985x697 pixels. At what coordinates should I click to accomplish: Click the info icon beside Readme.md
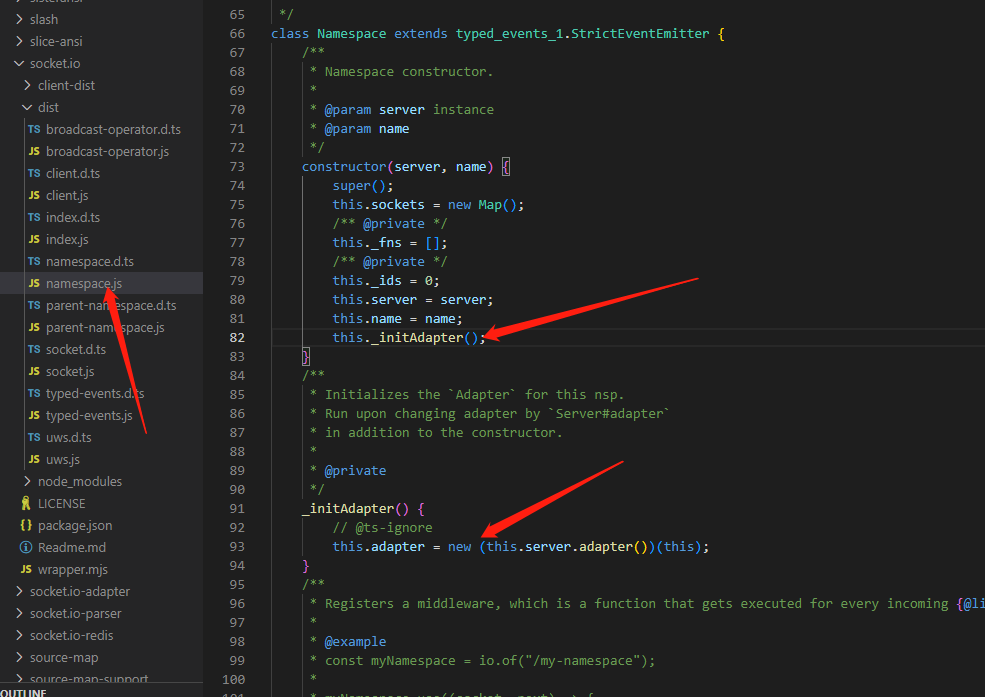click(x=28, y=547)
